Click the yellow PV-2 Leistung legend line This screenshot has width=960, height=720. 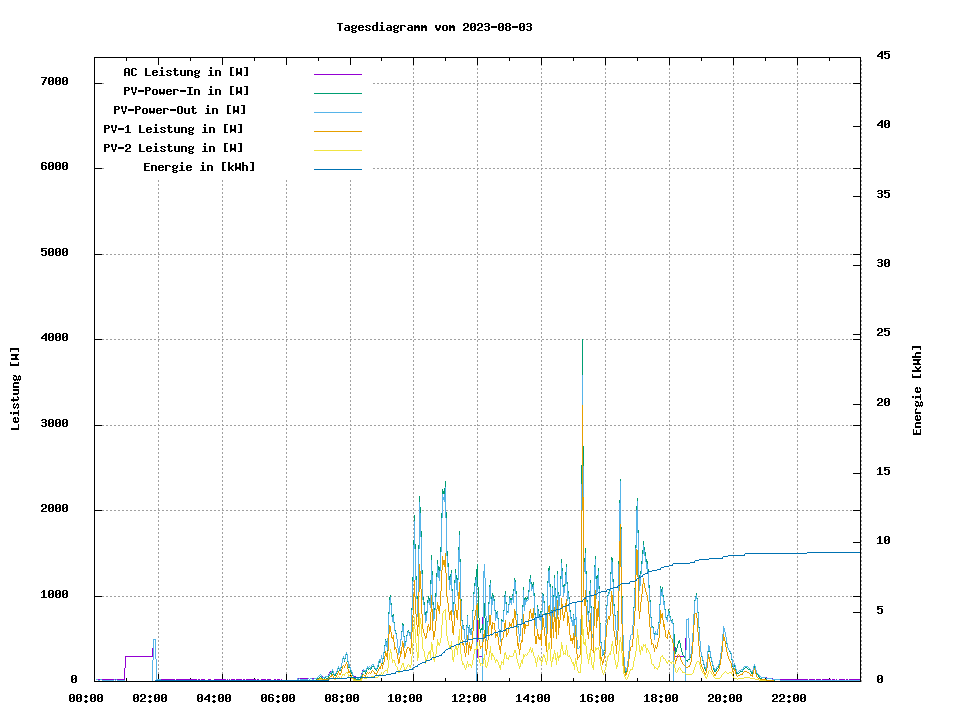337,150
